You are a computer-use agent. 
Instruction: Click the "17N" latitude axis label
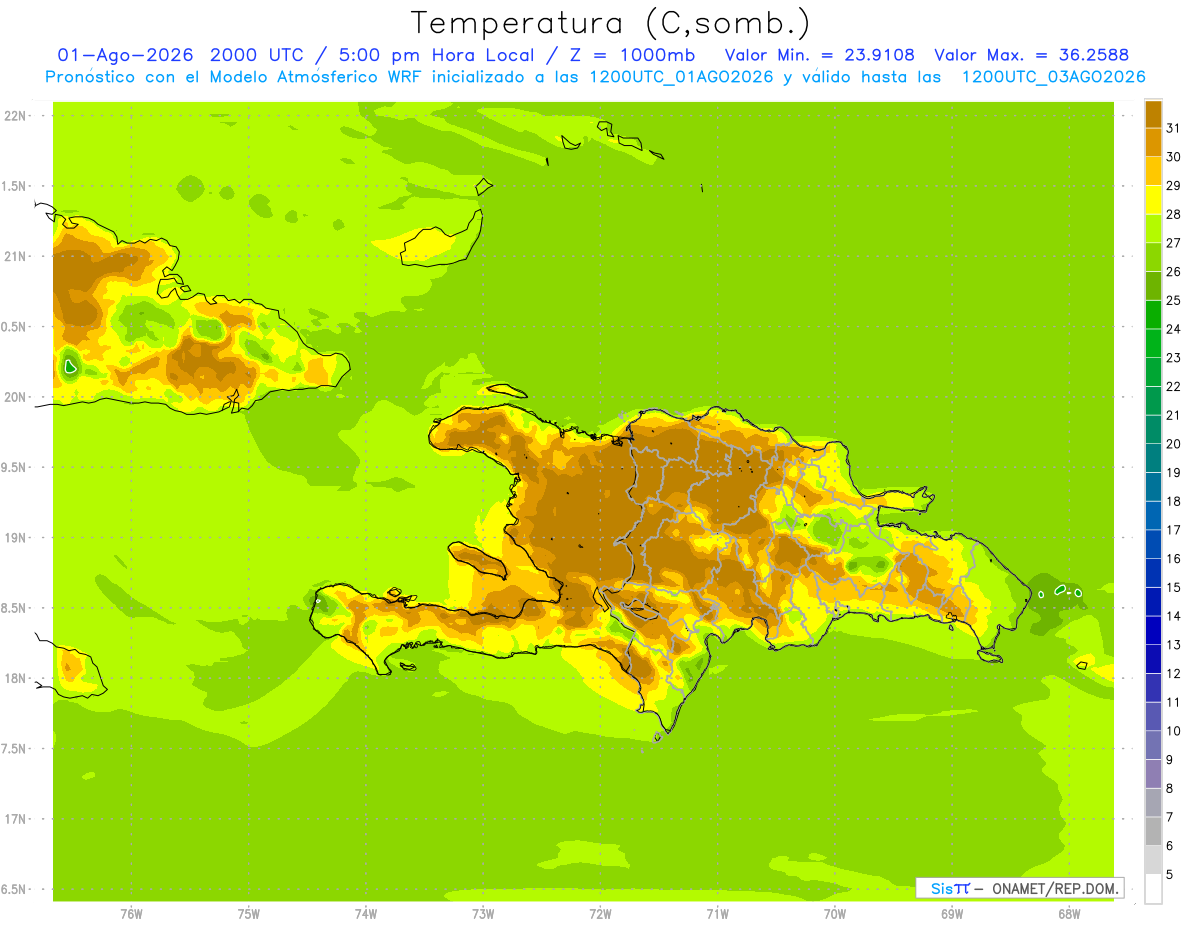pos(15,819)
